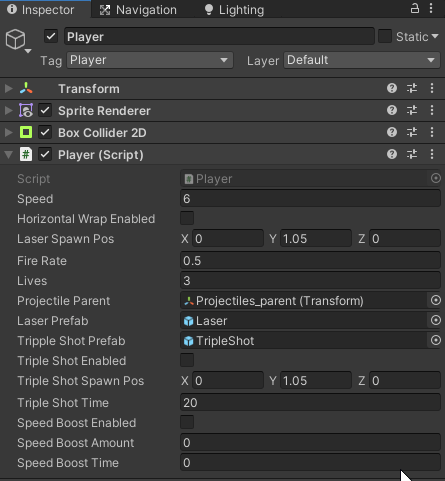
Task: Click the Speed Boost Amount field
Action: [x=310, y=443]
